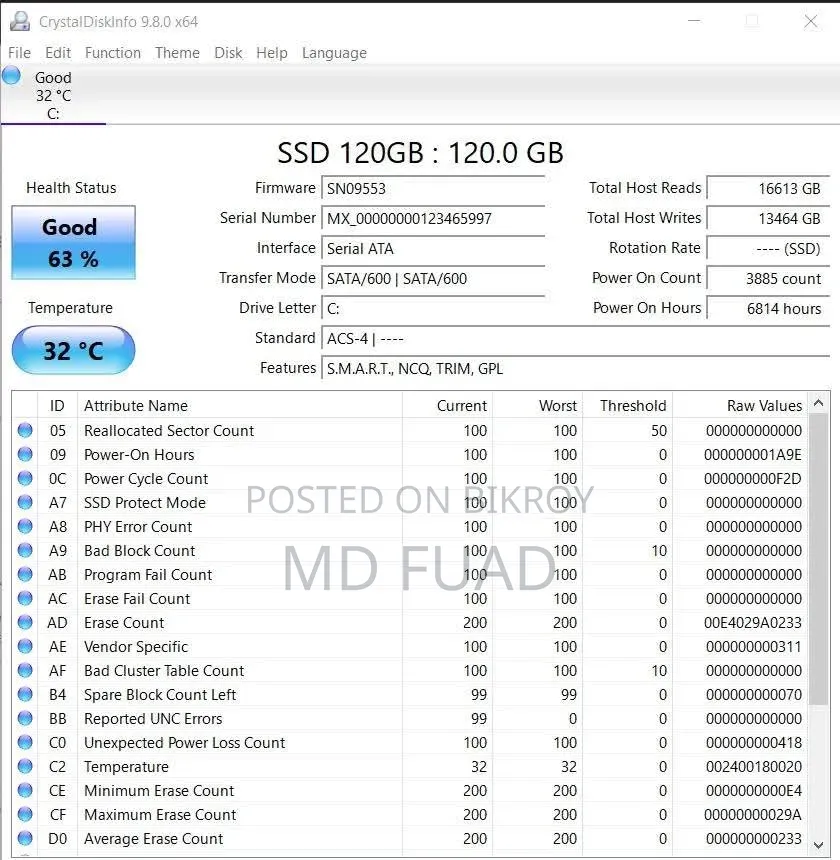Select the Unexpected Power Loss Count row
Viewport: 840px width, 860px height.
coord(410,743)
